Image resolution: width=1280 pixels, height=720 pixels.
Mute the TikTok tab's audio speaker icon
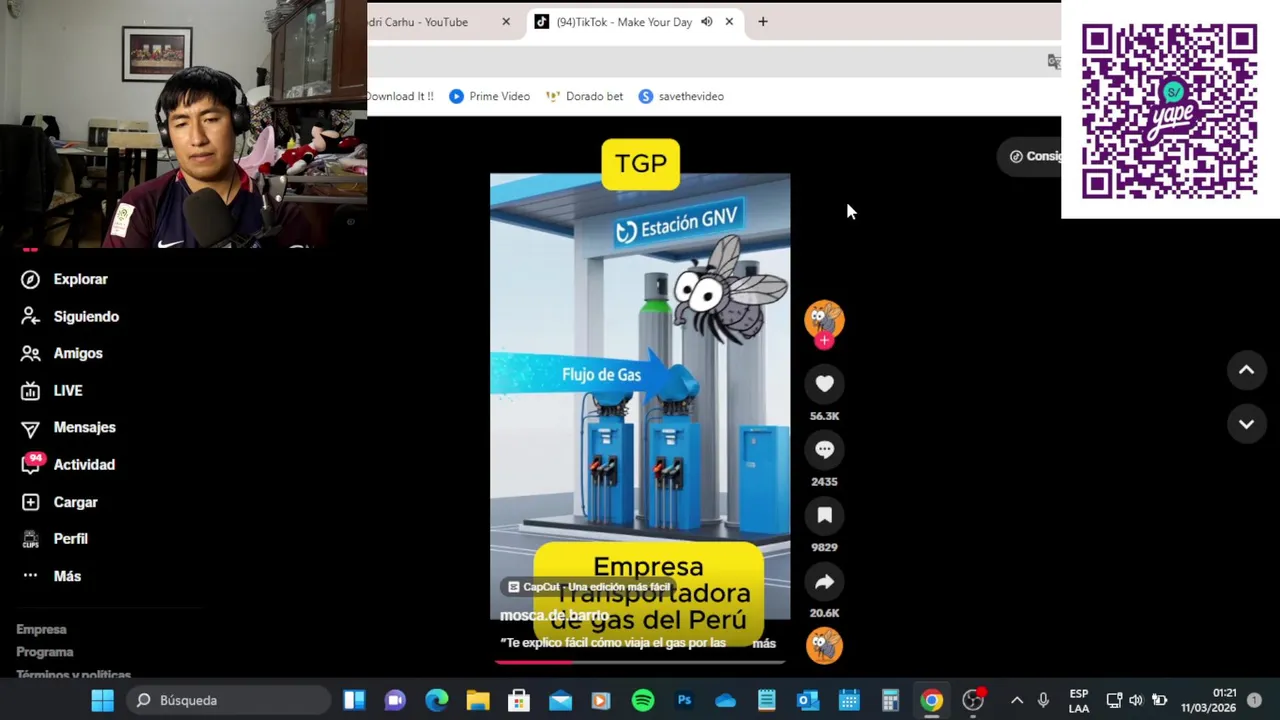[x=706, y=21]
